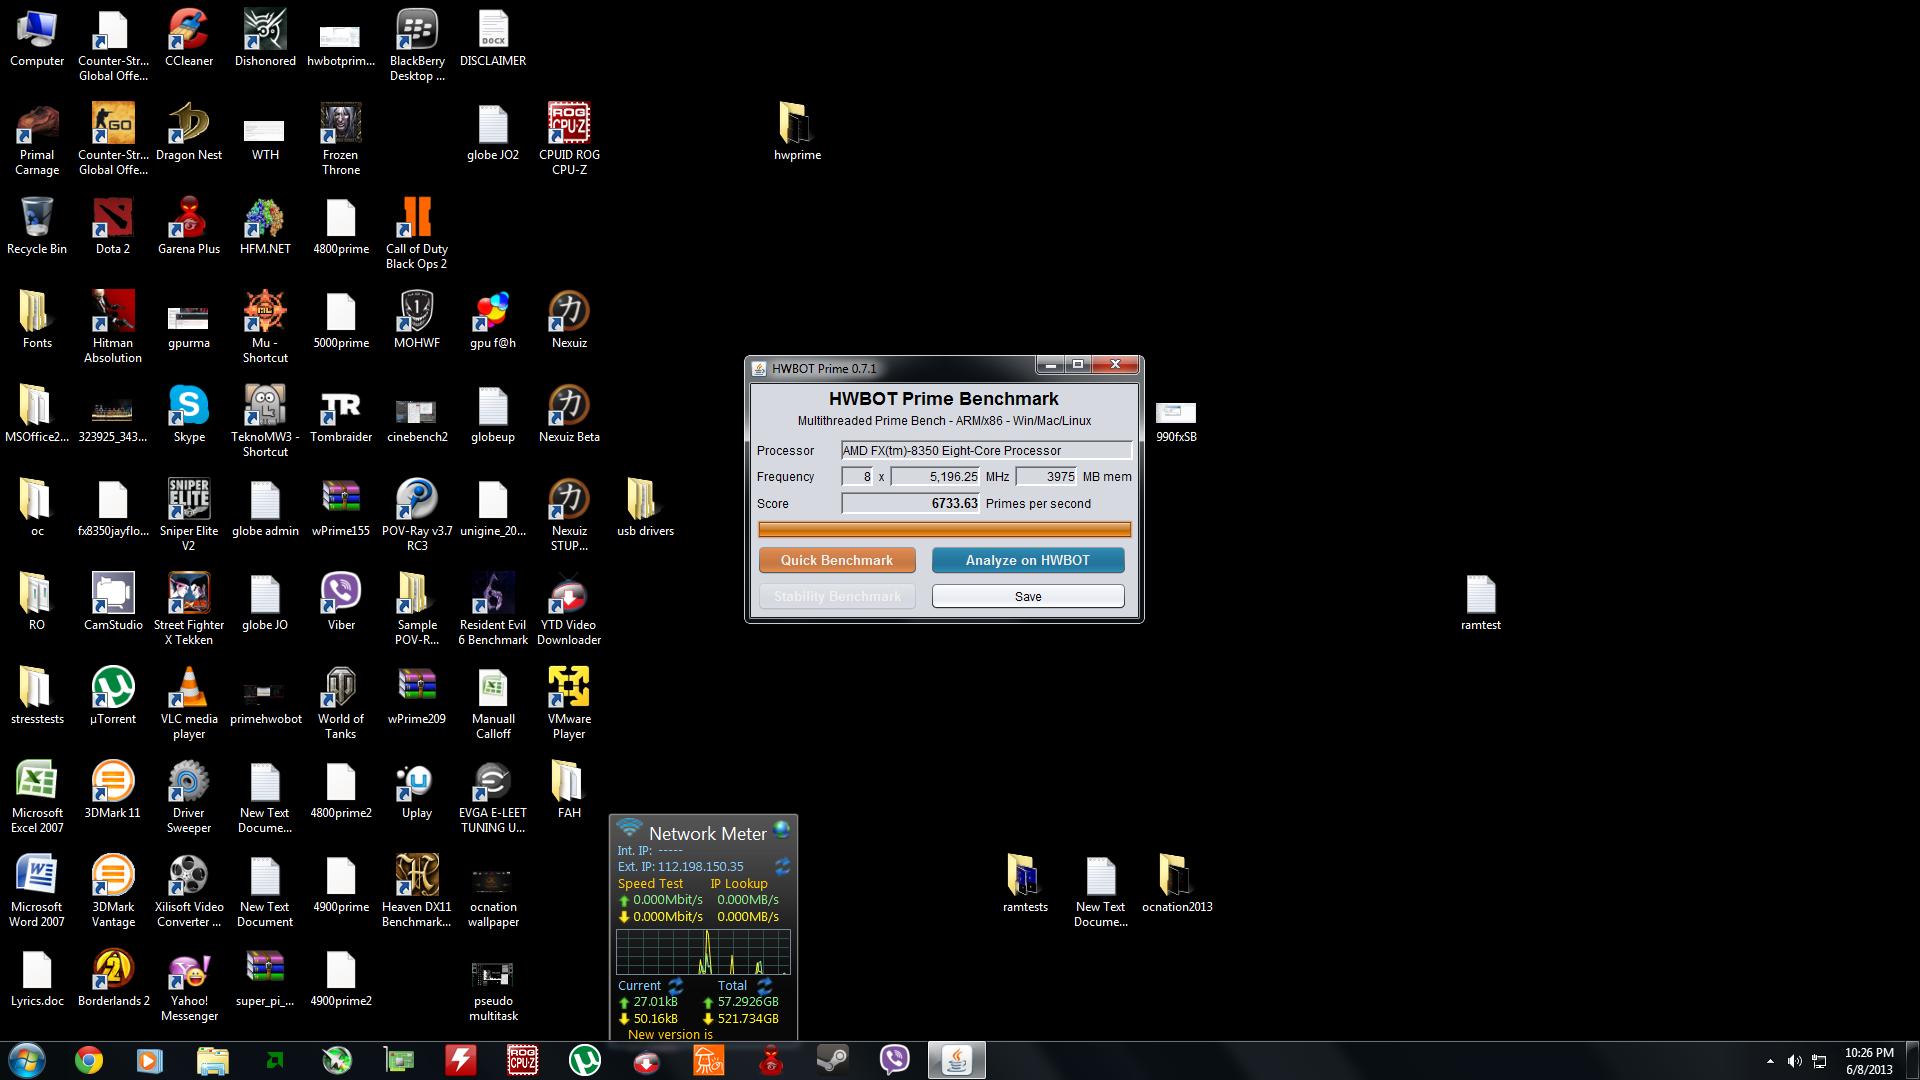Open the Windows Start menu

click(x=27, y=1060)
